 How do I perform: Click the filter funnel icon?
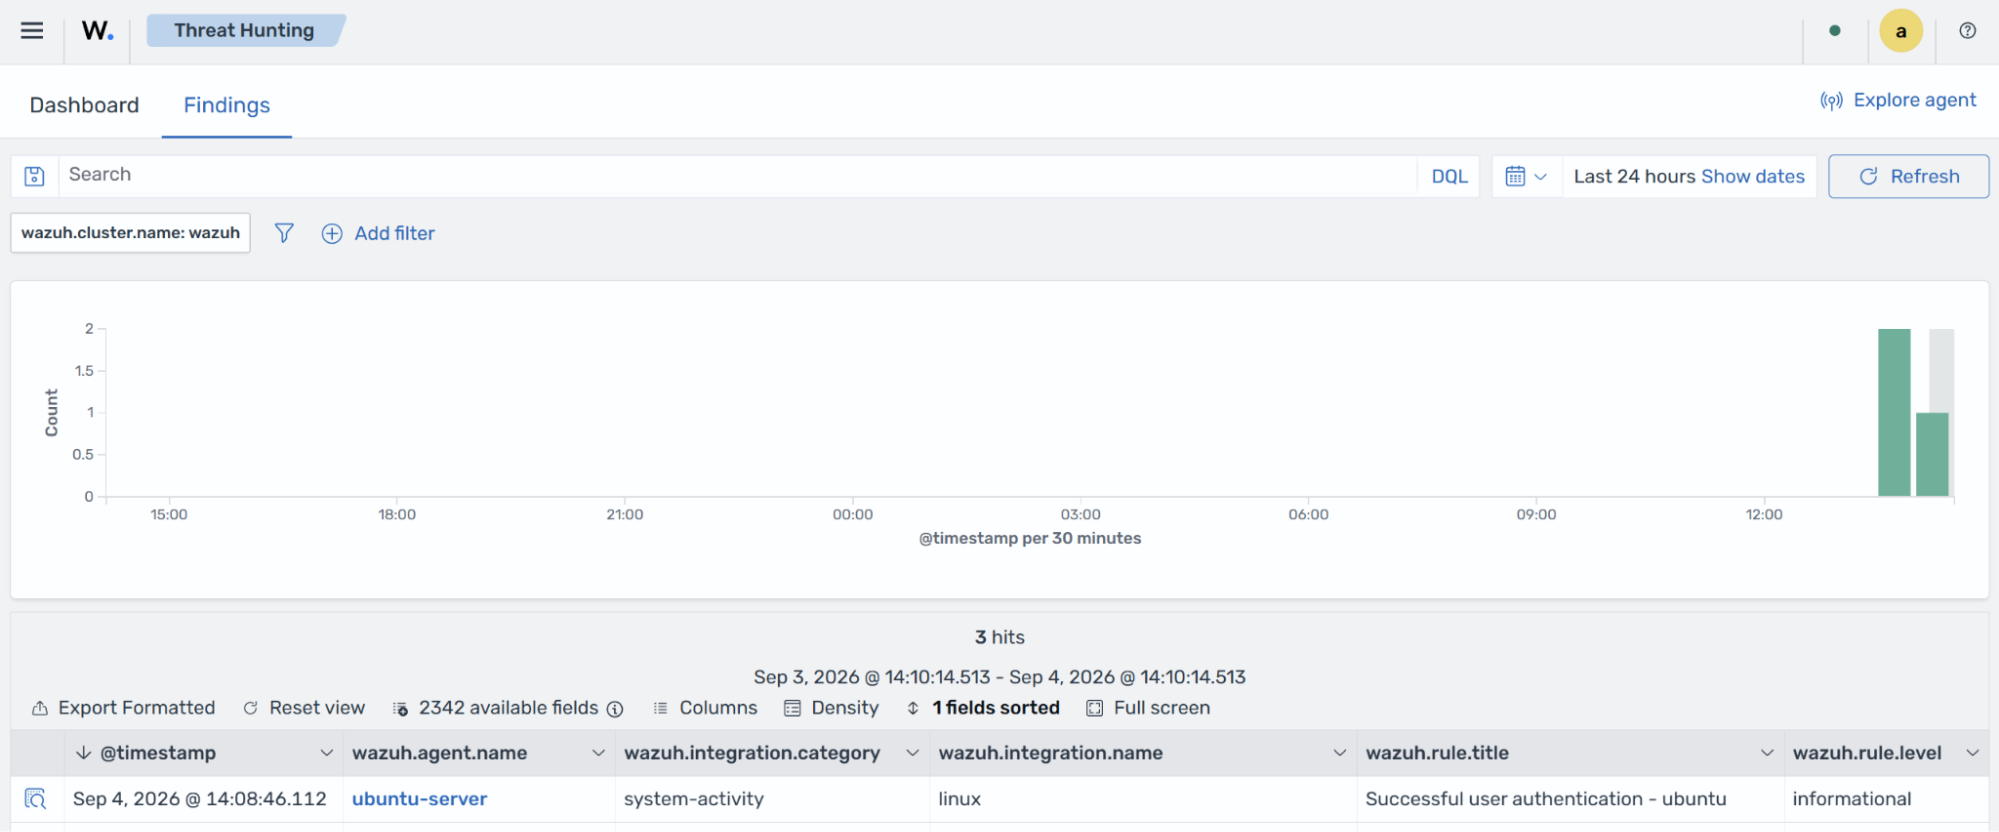click(284, 233)
